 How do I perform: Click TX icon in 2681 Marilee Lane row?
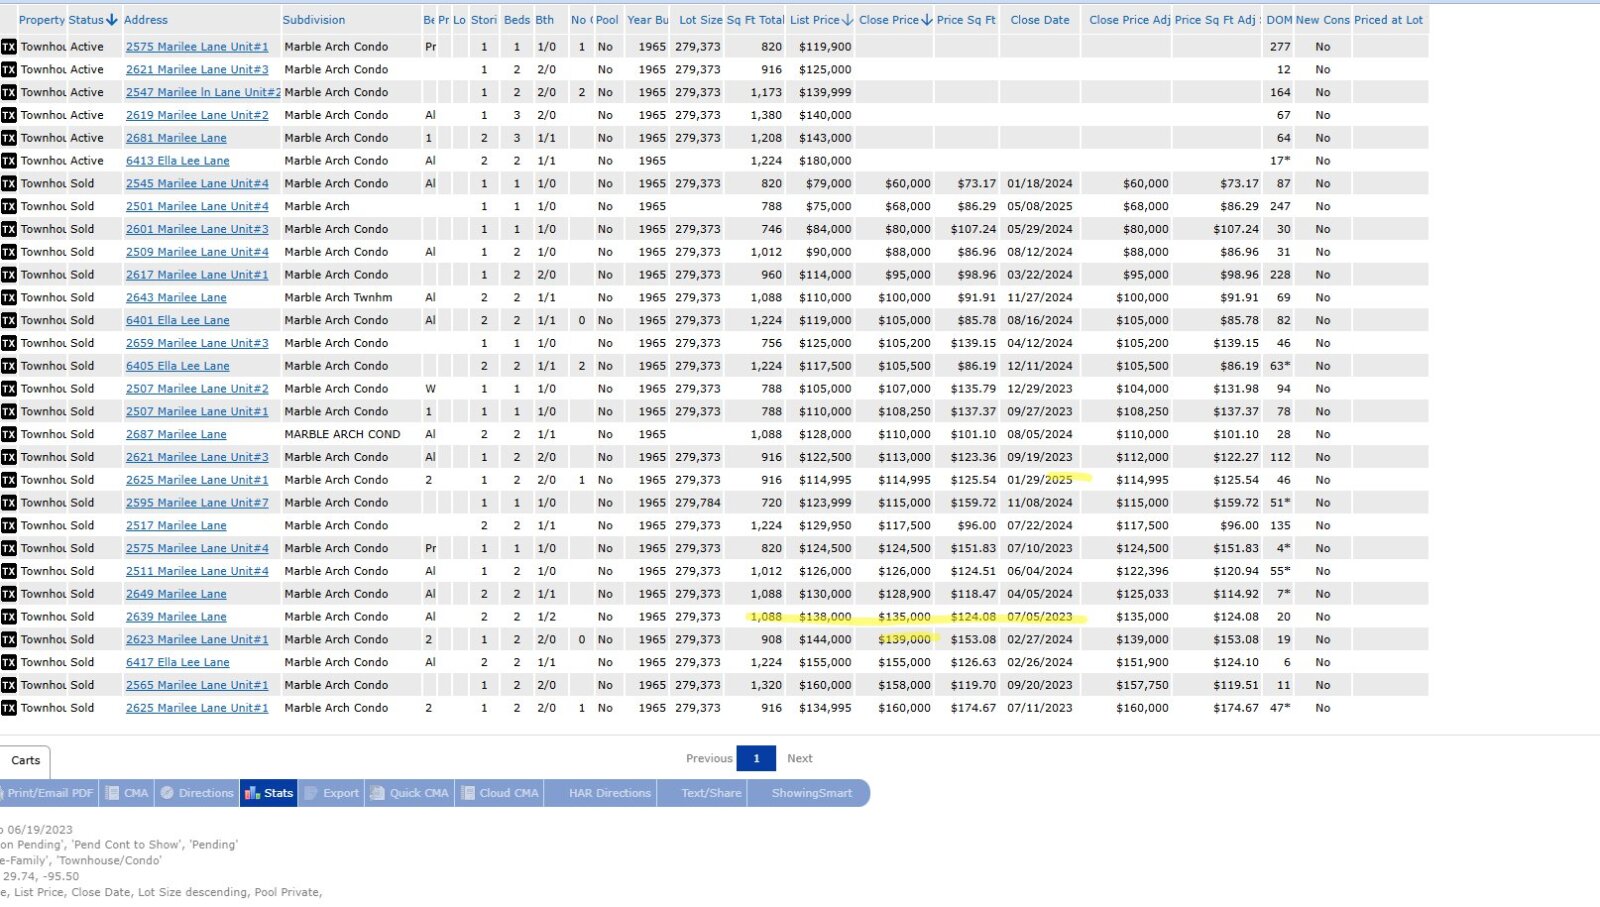coord(9,138)
